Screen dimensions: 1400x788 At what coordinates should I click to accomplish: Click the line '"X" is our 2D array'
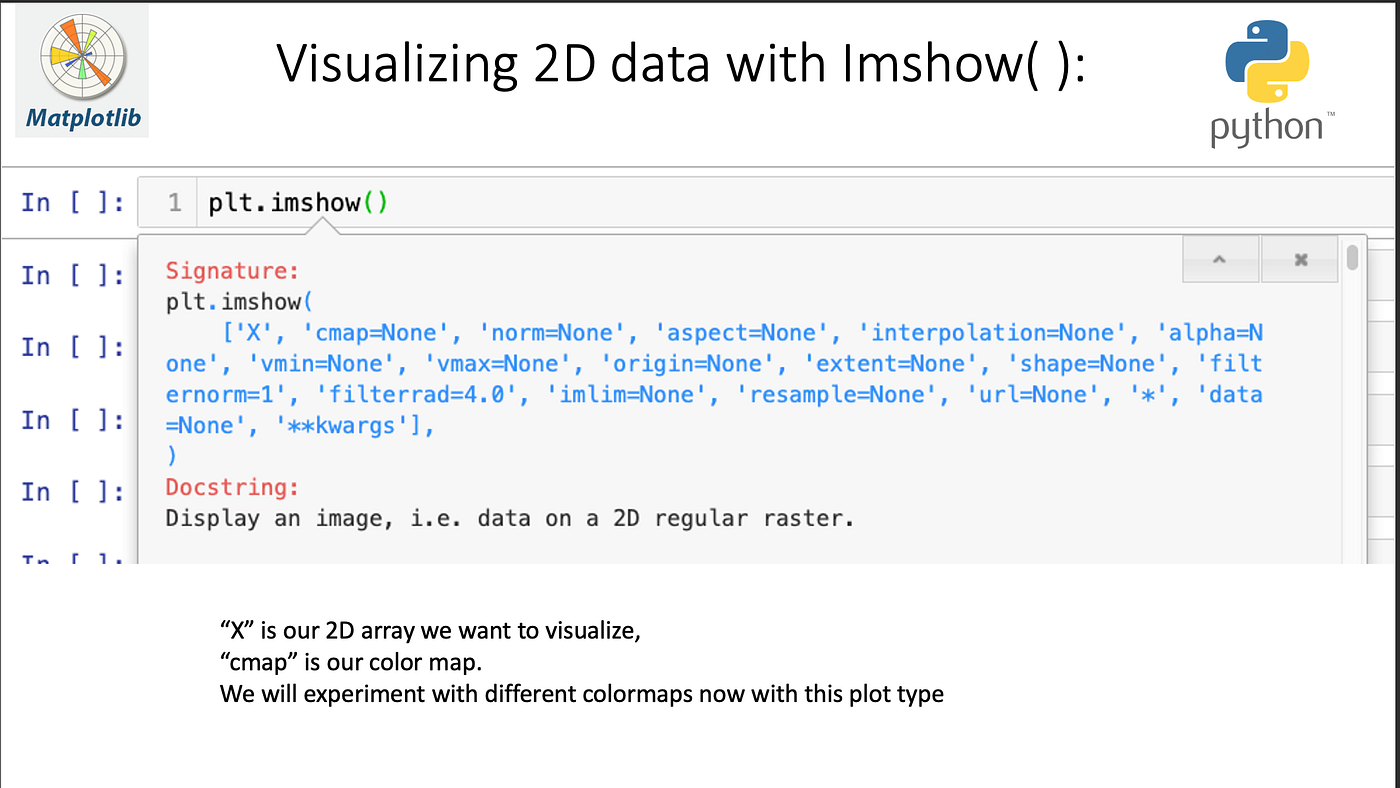pyautogui.click(x=430, y=631)
